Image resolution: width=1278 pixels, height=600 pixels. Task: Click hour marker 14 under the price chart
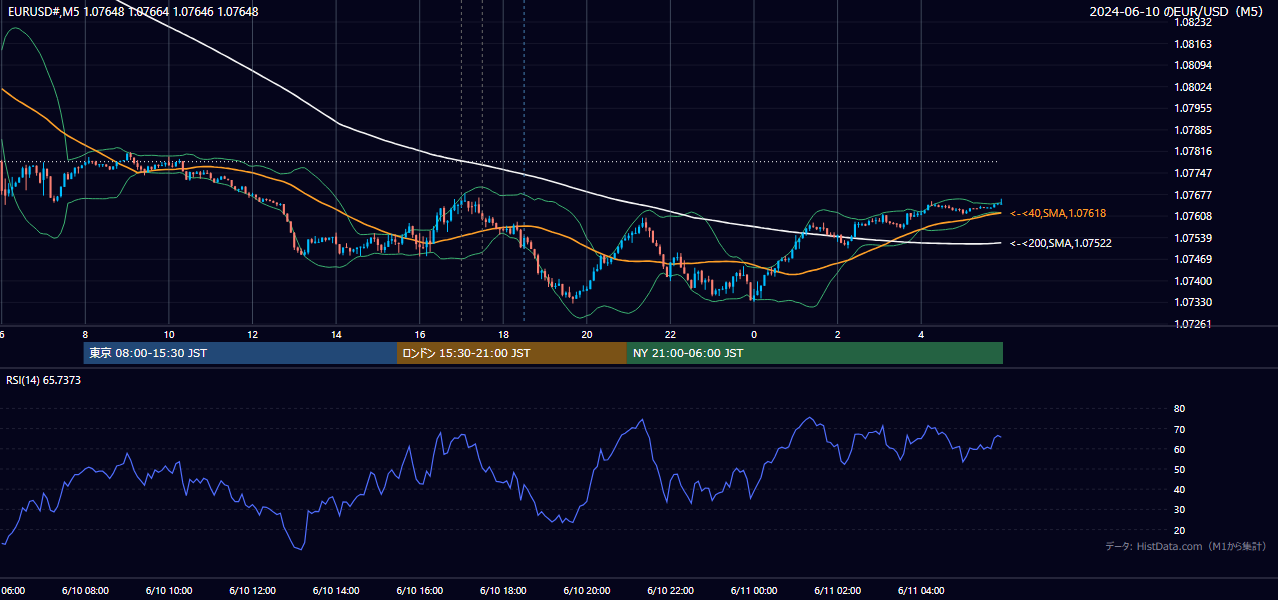tap(336, 334)
